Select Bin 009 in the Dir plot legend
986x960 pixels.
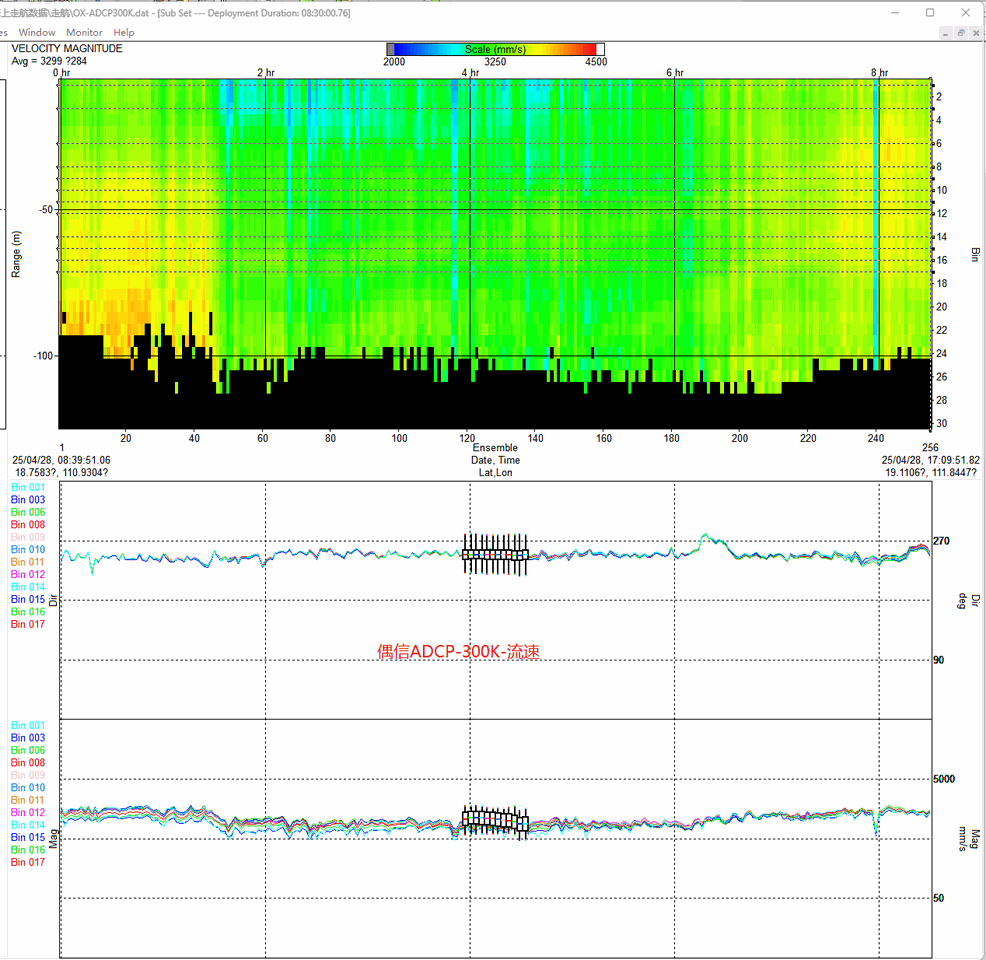tap(28, 537)
